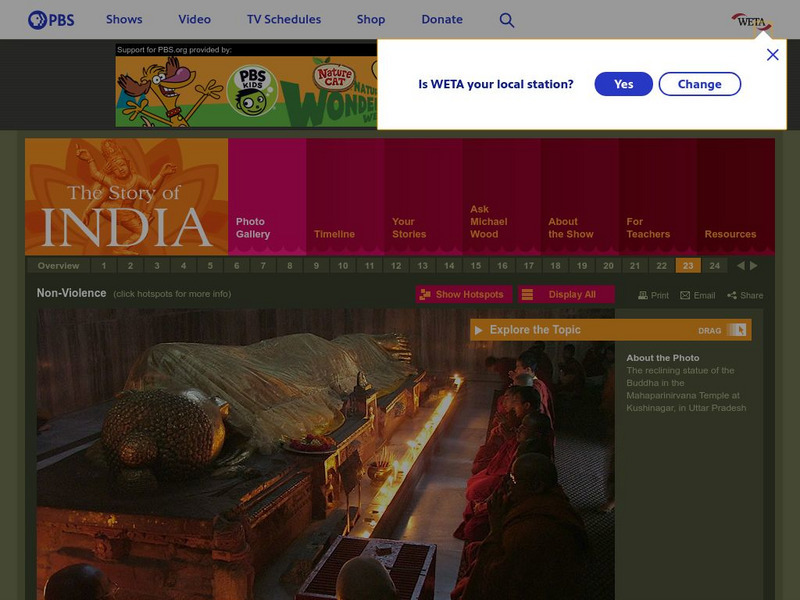Confirm WETA as local station with Yes
The width and height of the screenshot is (800, 600).
[x=622, y=84]
